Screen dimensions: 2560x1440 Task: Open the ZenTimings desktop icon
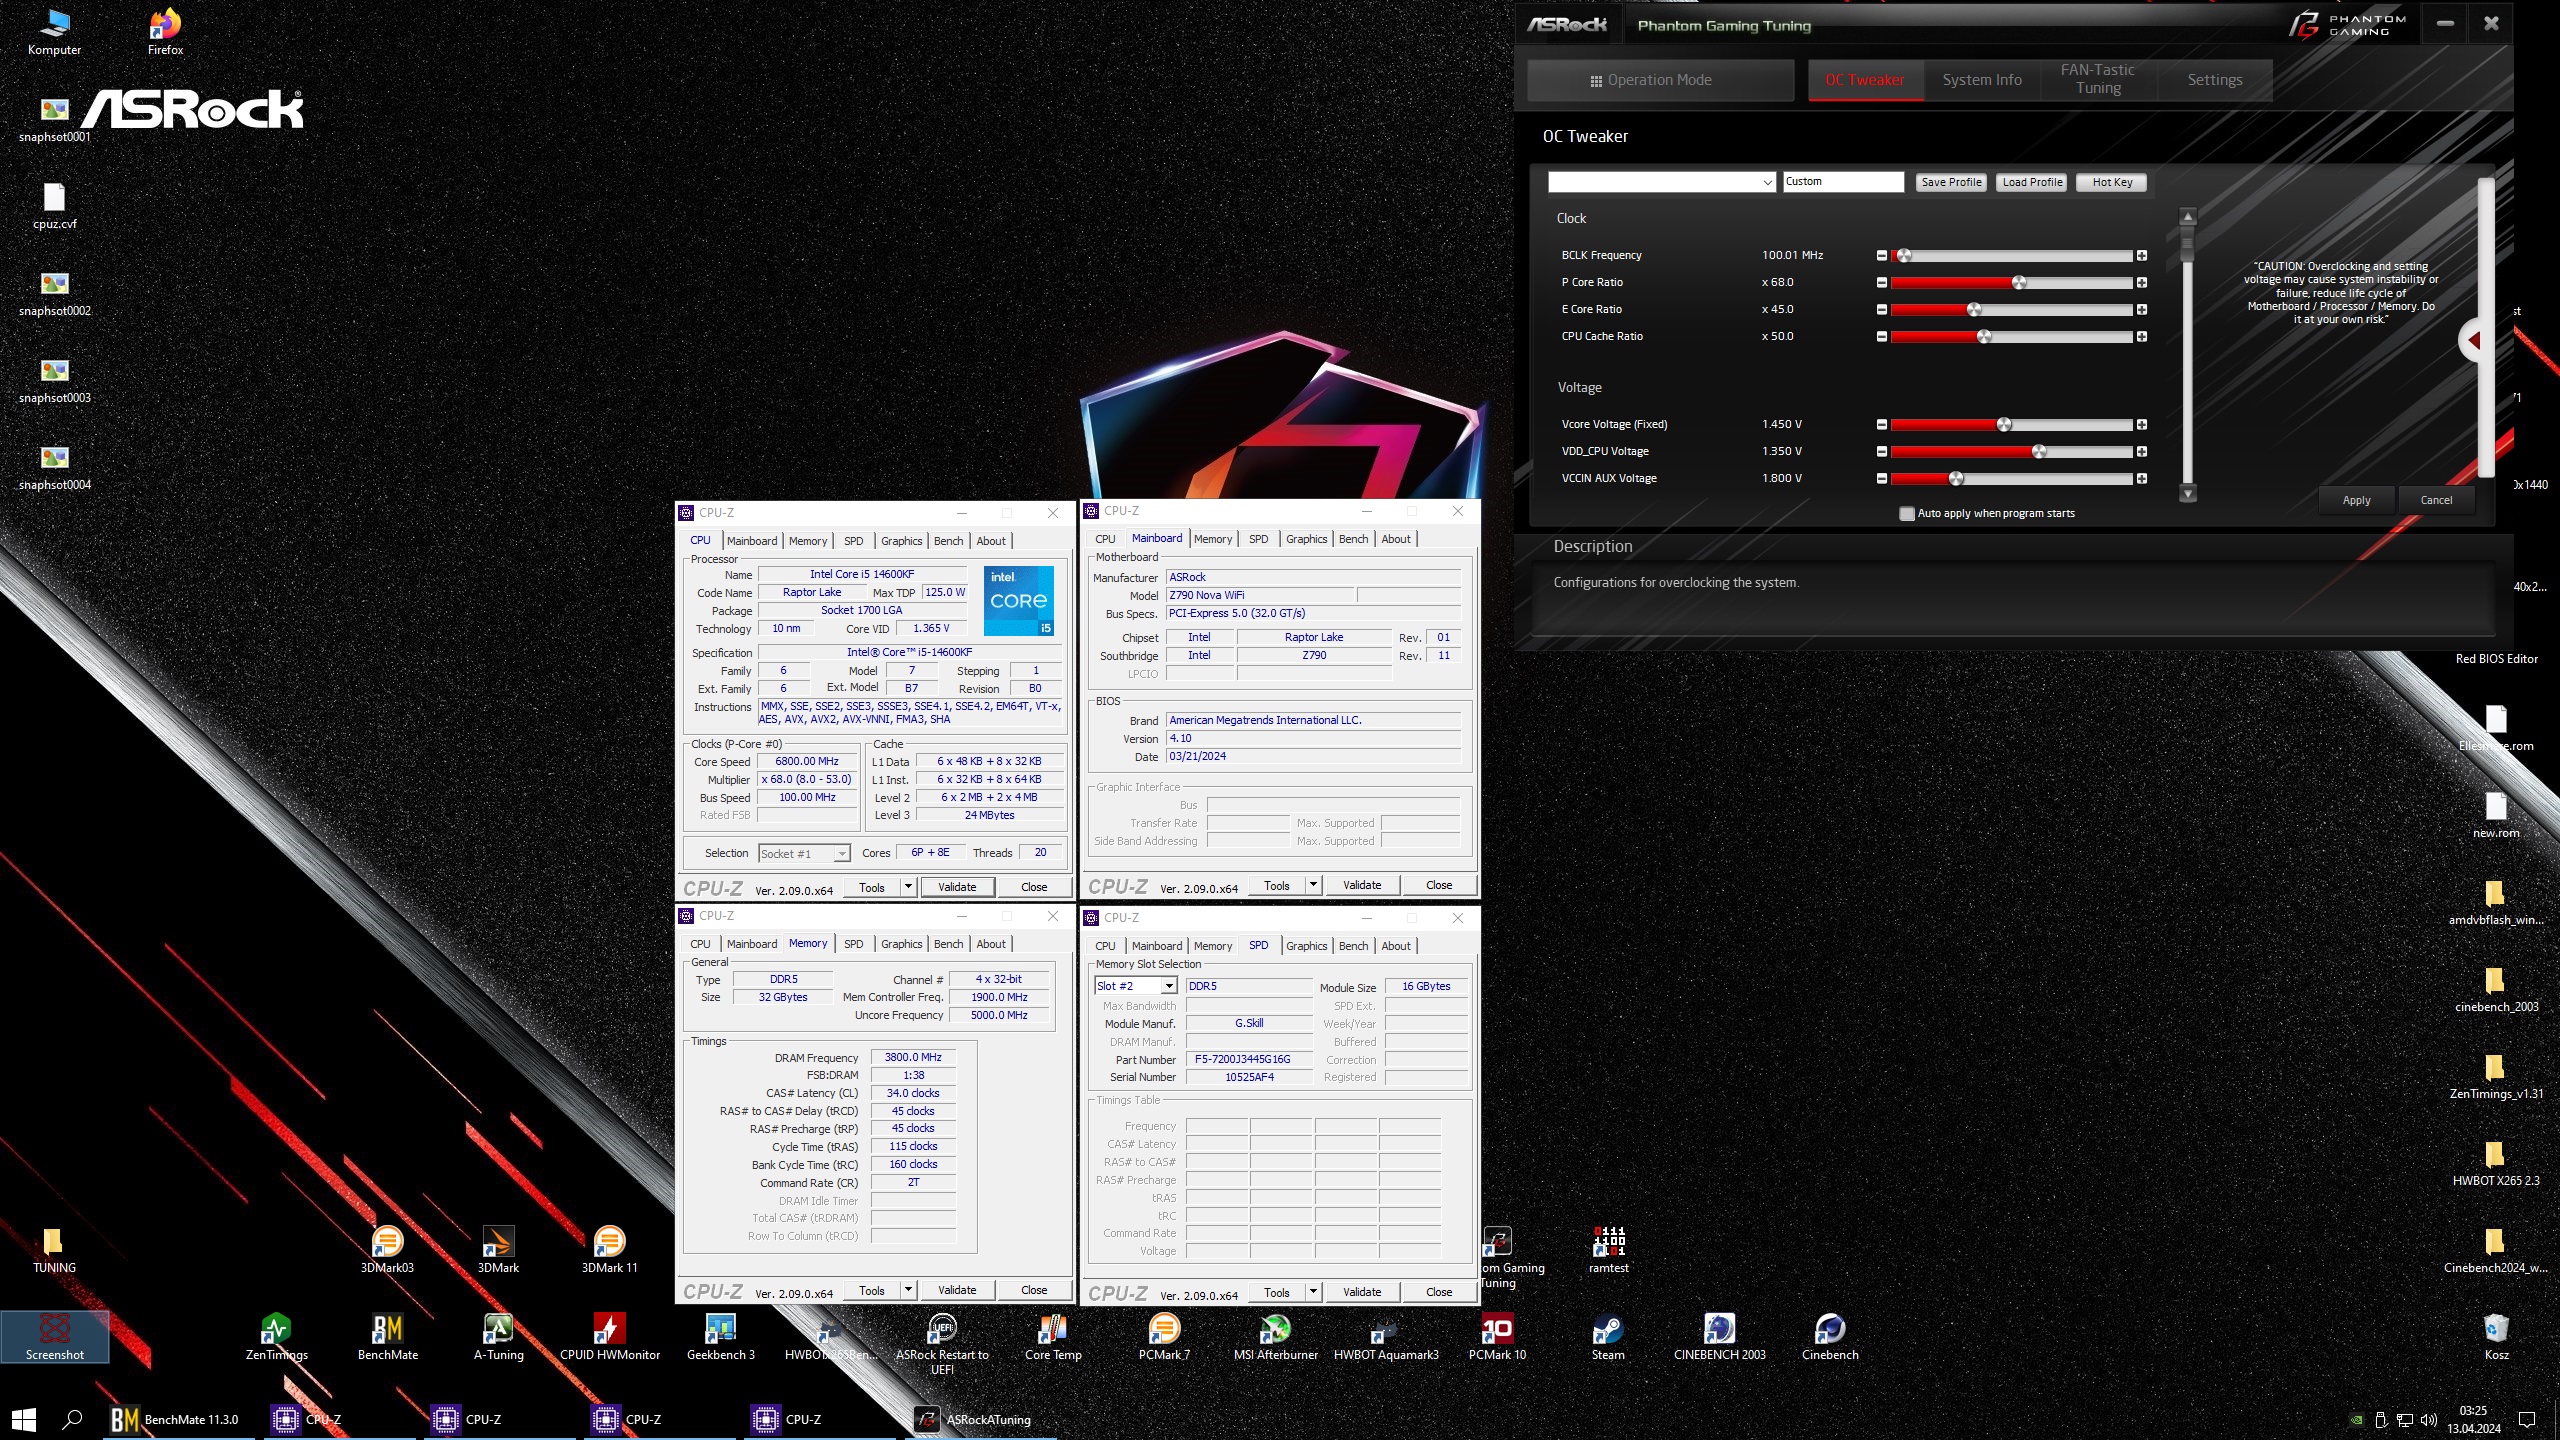click(276, 1337)
